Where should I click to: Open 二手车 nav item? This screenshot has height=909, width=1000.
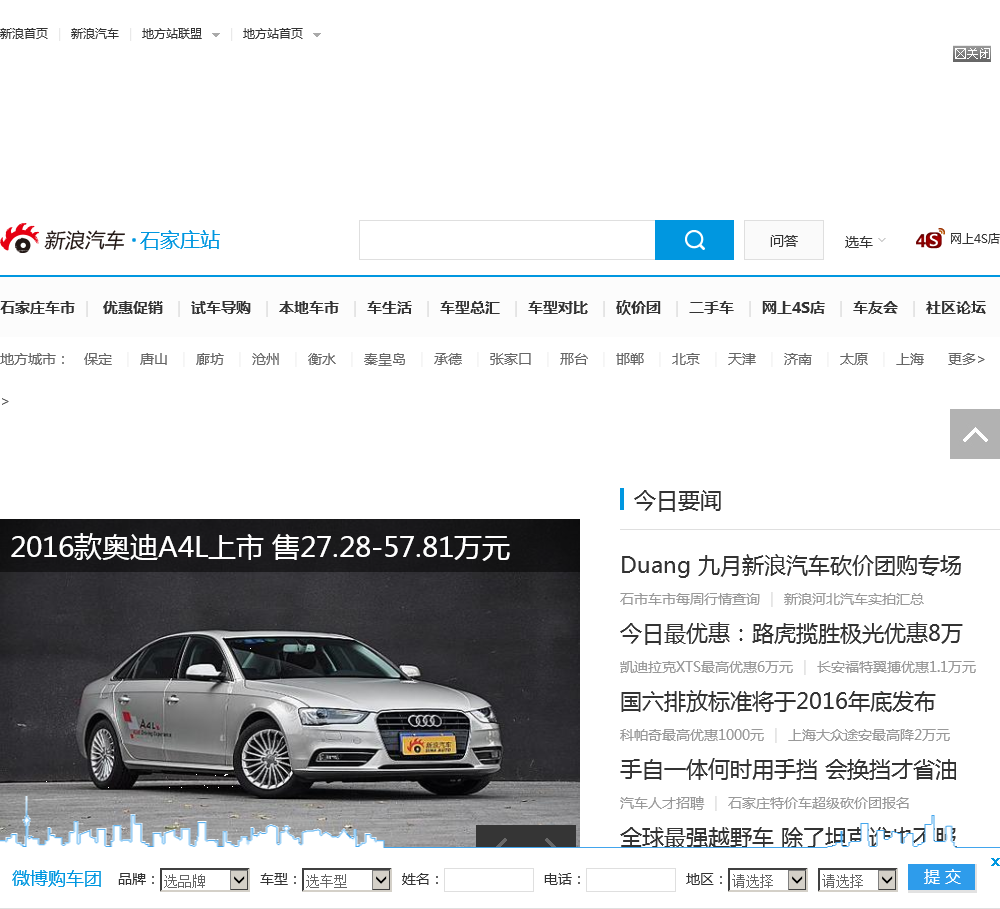(x=711, y=308)
